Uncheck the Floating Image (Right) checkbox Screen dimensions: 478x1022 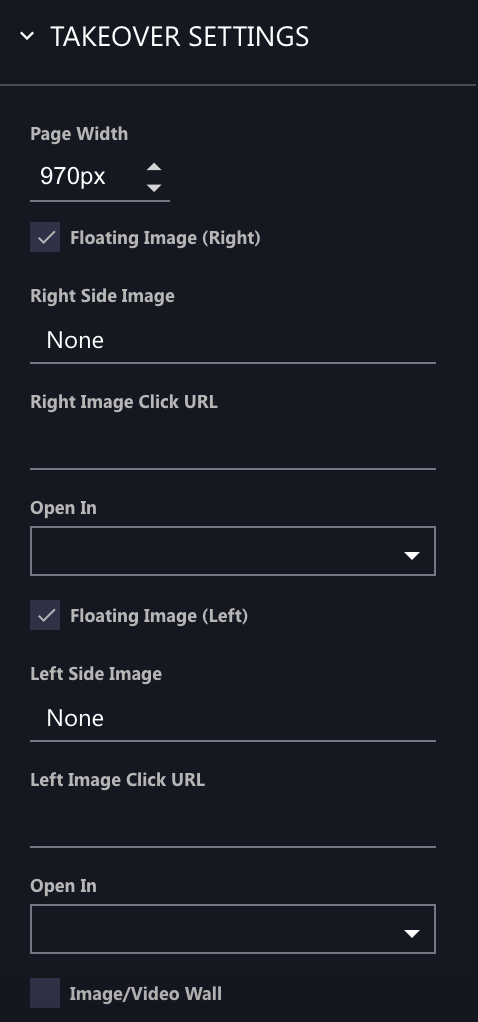(x=45, y=237)
